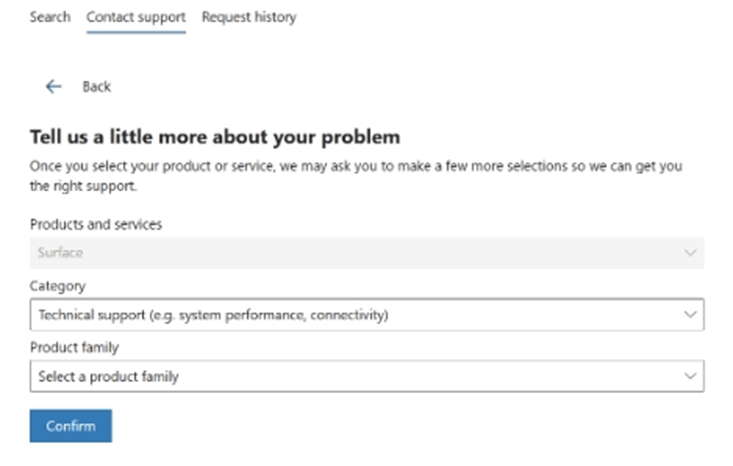Open the Products and services dropdown
This screenshot has width=733, height=466.
tap(366, 253)
